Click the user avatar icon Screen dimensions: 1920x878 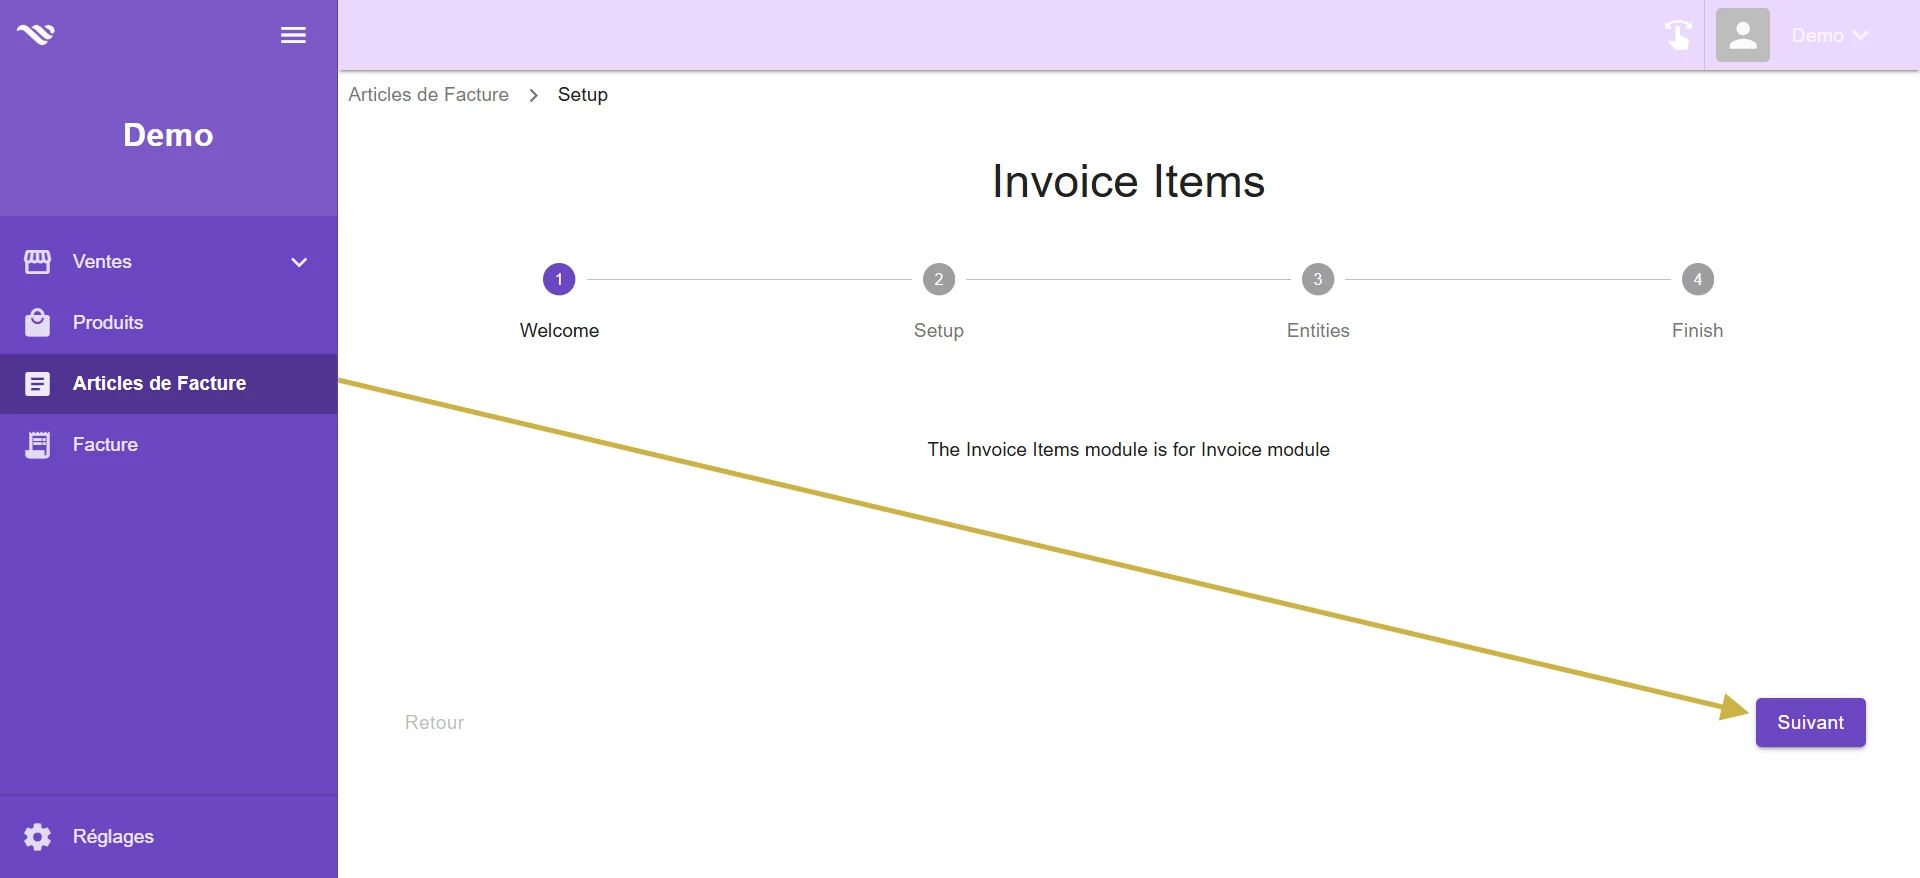point(1743,35)
